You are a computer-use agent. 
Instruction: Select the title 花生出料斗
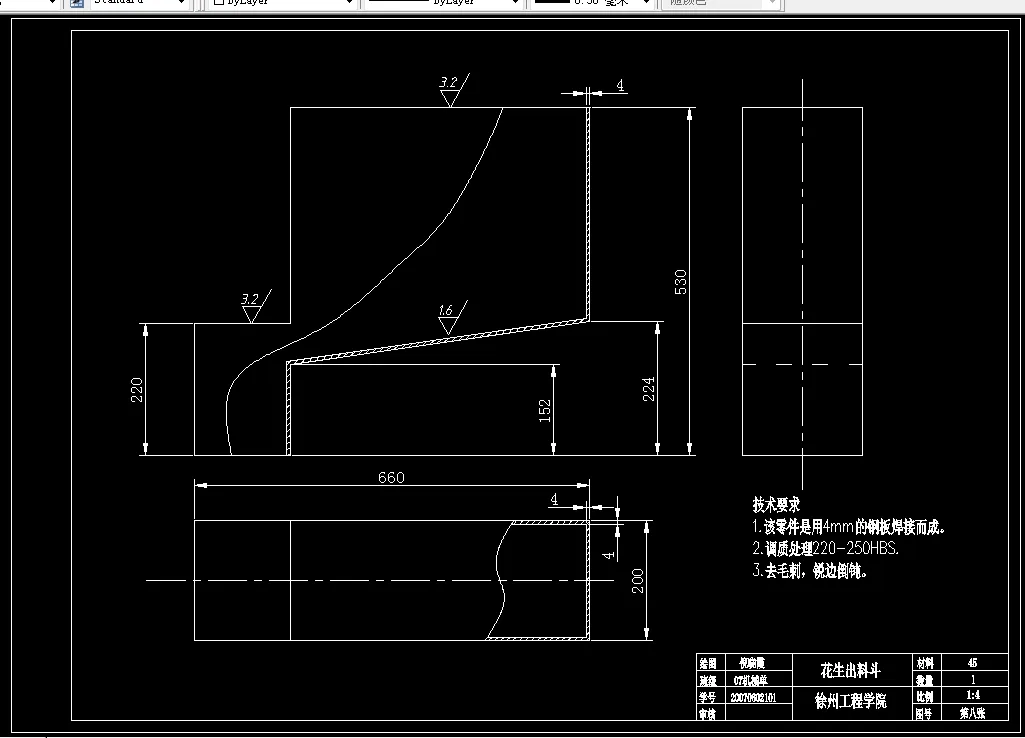pyautogui.click(x=850, y=670)
